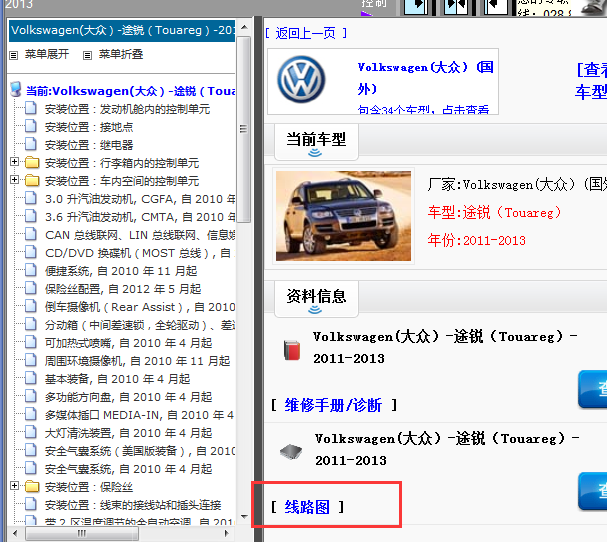Open 周围环境摄像机, 自 2010 年 11 月起
The image size is (607, 542).
(x=137, y=361)
